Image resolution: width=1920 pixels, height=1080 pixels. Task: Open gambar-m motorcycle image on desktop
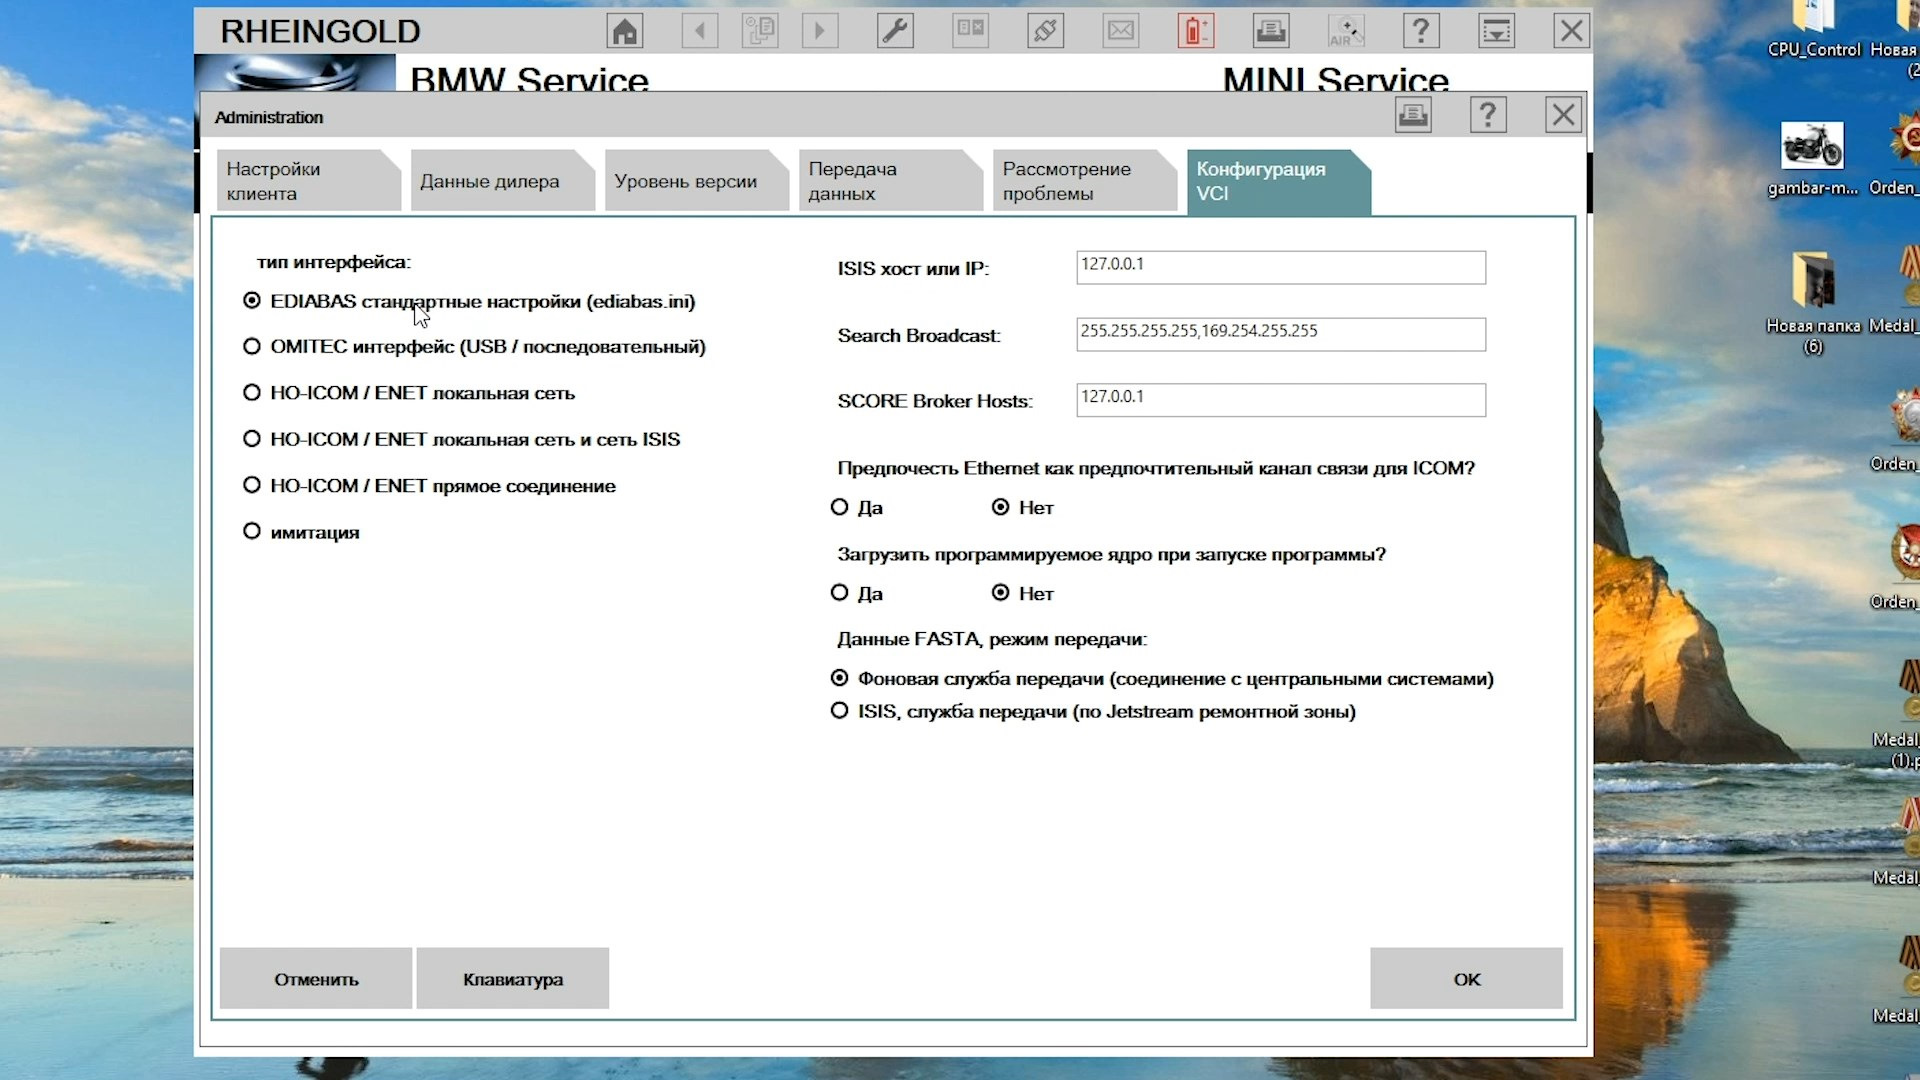point(1811,147)
